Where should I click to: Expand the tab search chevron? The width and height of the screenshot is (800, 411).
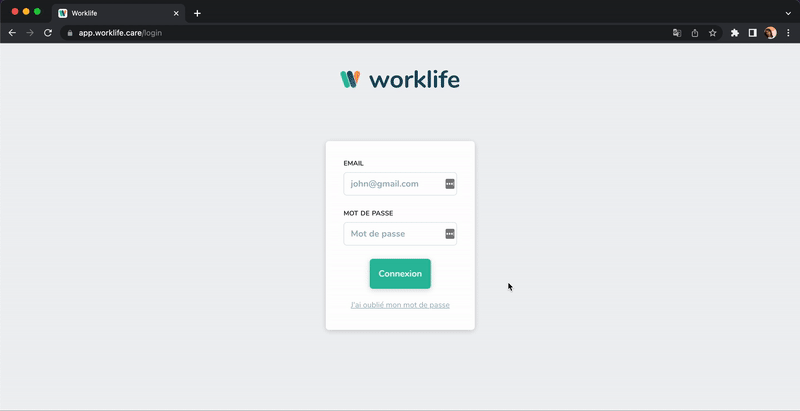(x=787, y=13)
